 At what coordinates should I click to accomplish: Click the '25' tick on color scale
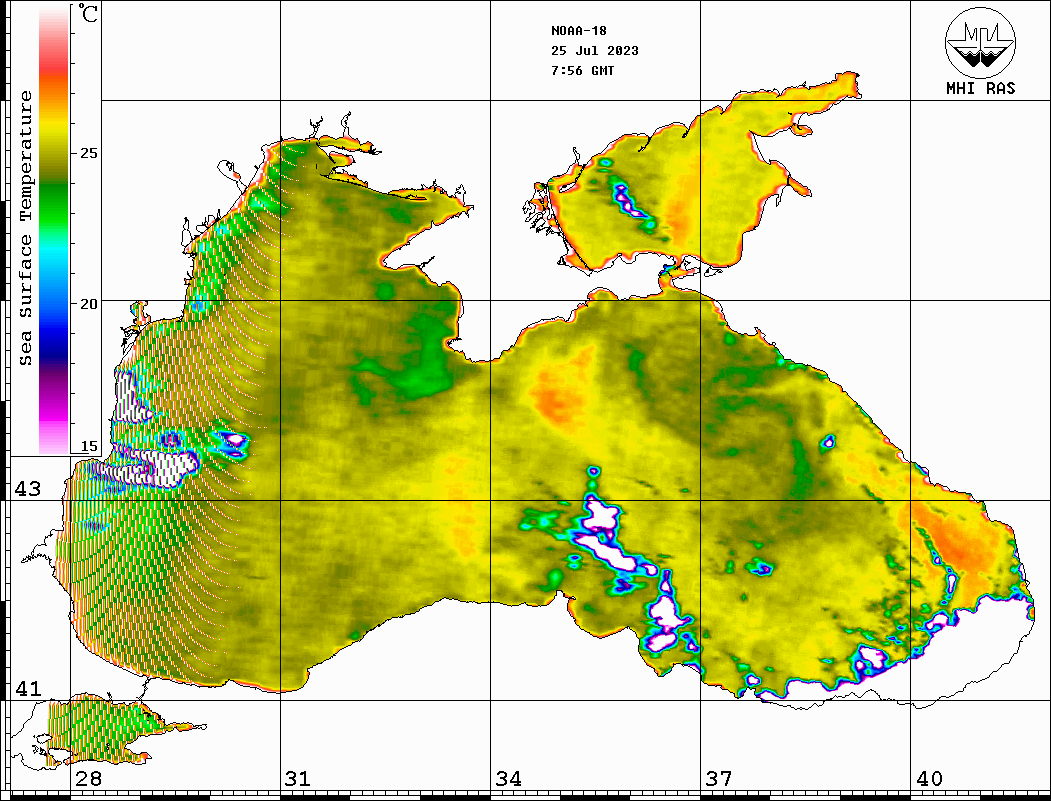click(x=88, y=153)
